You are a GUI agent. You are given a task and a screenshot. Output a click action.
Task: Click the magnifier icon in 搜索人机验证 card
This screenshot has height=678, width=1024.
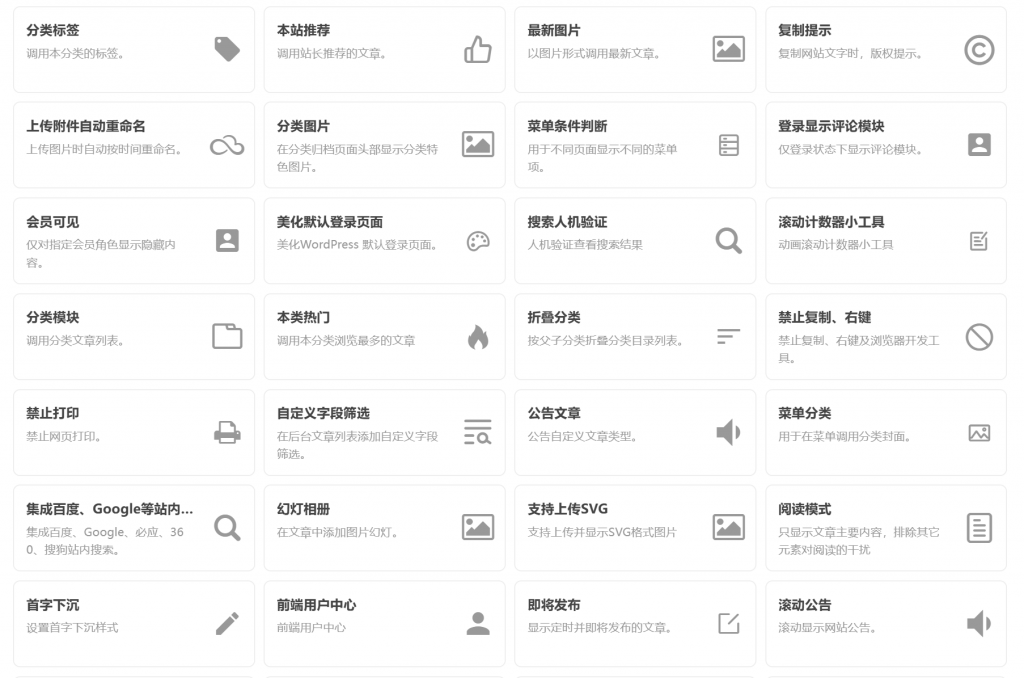click(728, 241)
